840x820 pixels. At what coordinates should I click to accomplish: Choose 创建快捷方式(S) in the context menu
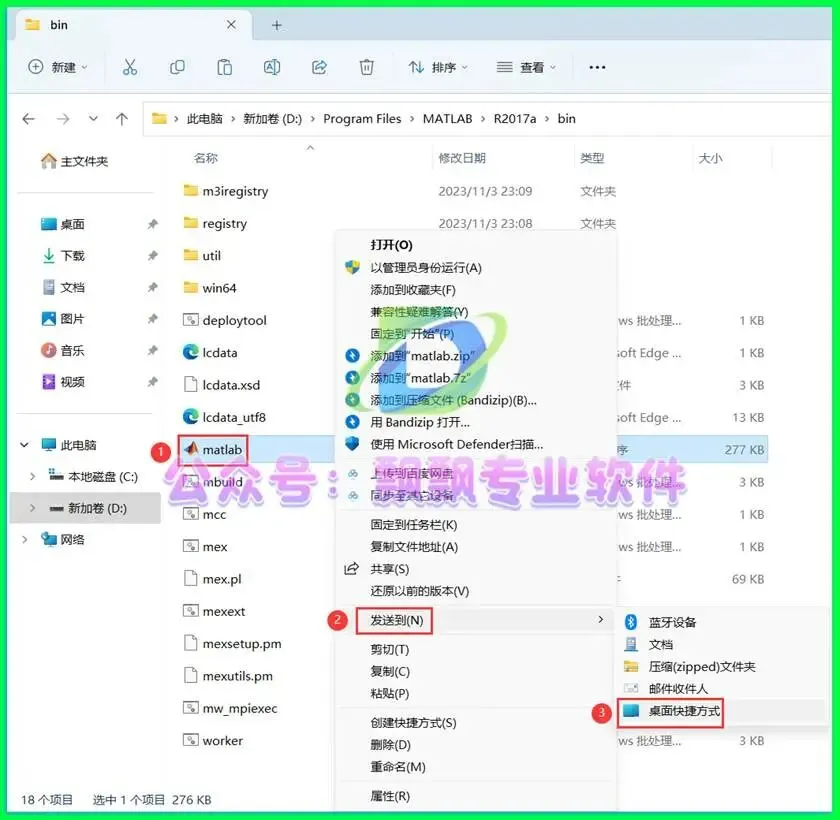tap(413, 723)
